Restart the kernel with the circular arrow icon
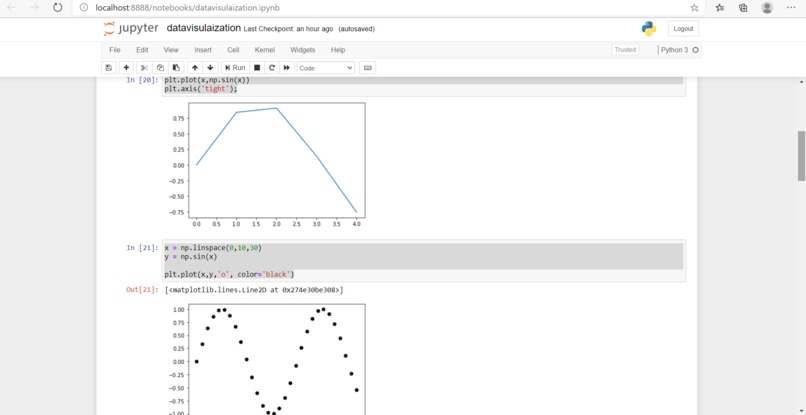806x415 pixels. pyautogui.click(x=272, y=68)
